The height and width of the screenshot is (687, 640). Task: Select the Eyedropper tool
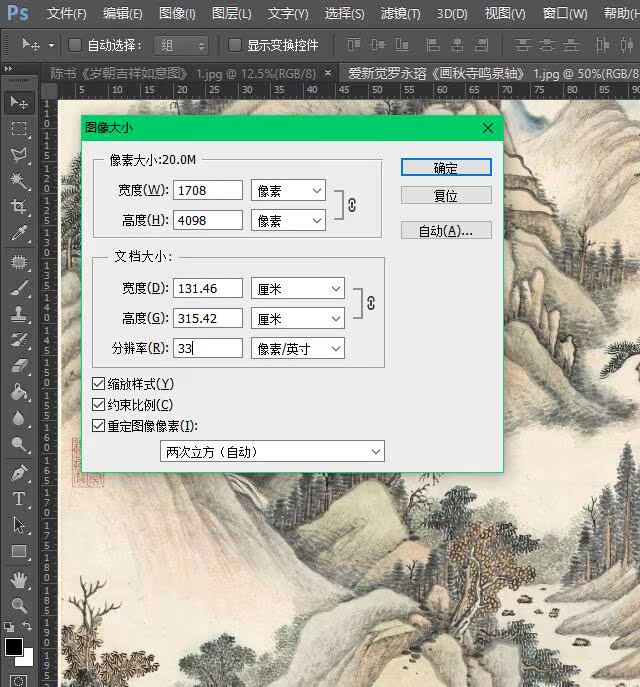coord(19,233)
